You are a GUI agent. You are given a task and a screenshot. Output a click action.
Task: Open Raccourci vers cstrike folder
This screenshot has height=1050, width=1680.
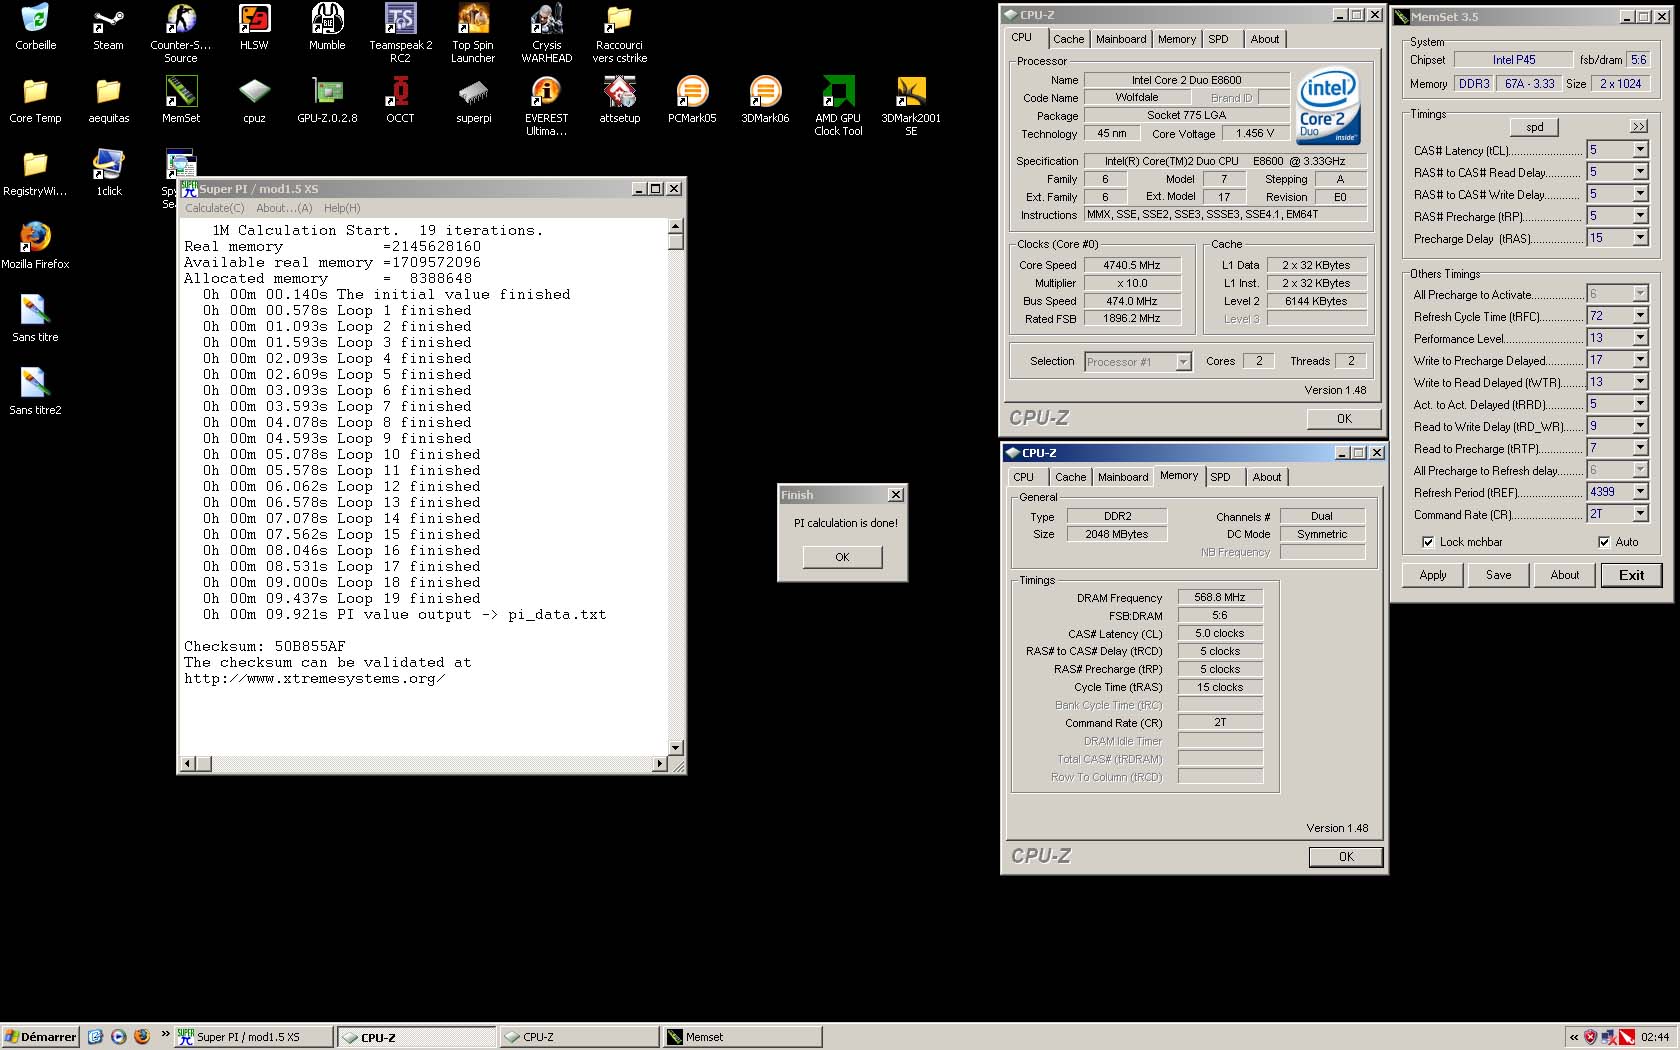(619, 33)
